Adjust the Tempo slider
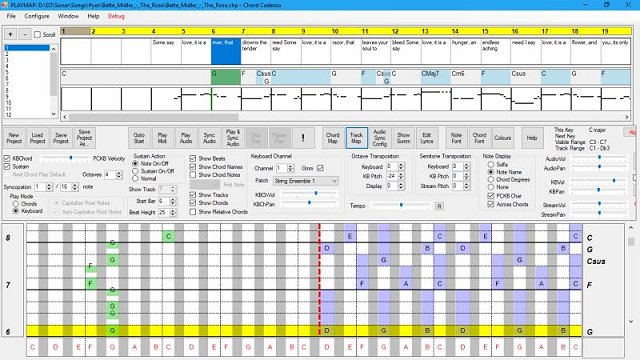 click(x=401, y=206)
